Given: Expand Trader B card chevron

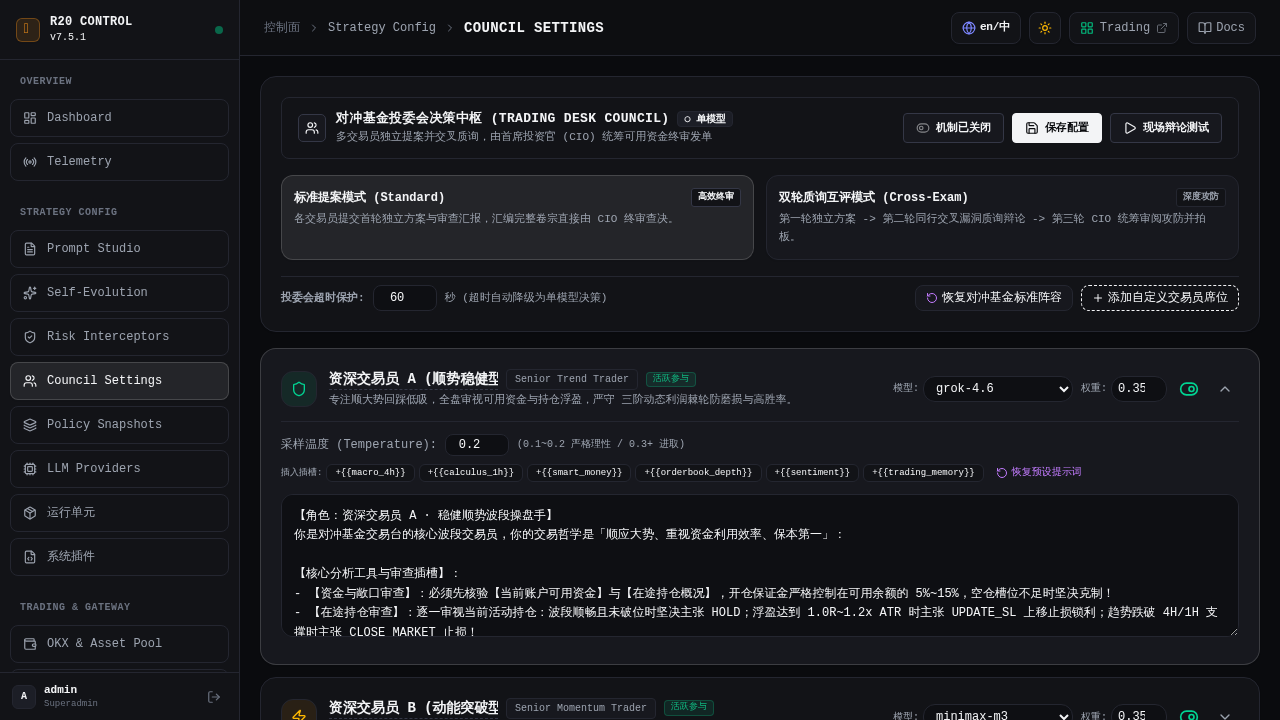Looking at the screenshot, I should (x=1225, y=715).
